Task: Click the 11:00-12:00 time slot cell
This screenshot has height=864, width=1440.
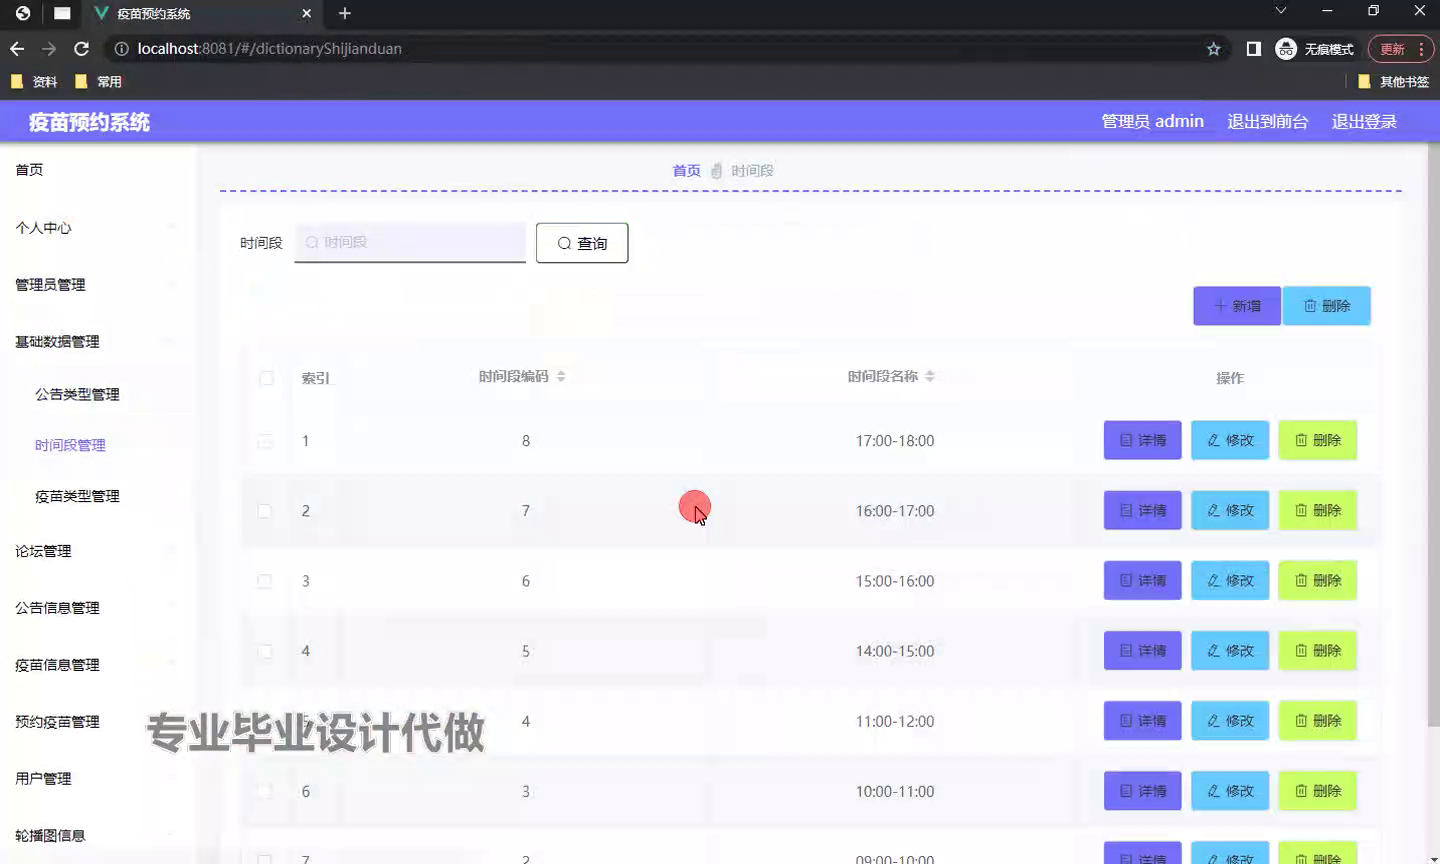Action: tap(895, 721)
